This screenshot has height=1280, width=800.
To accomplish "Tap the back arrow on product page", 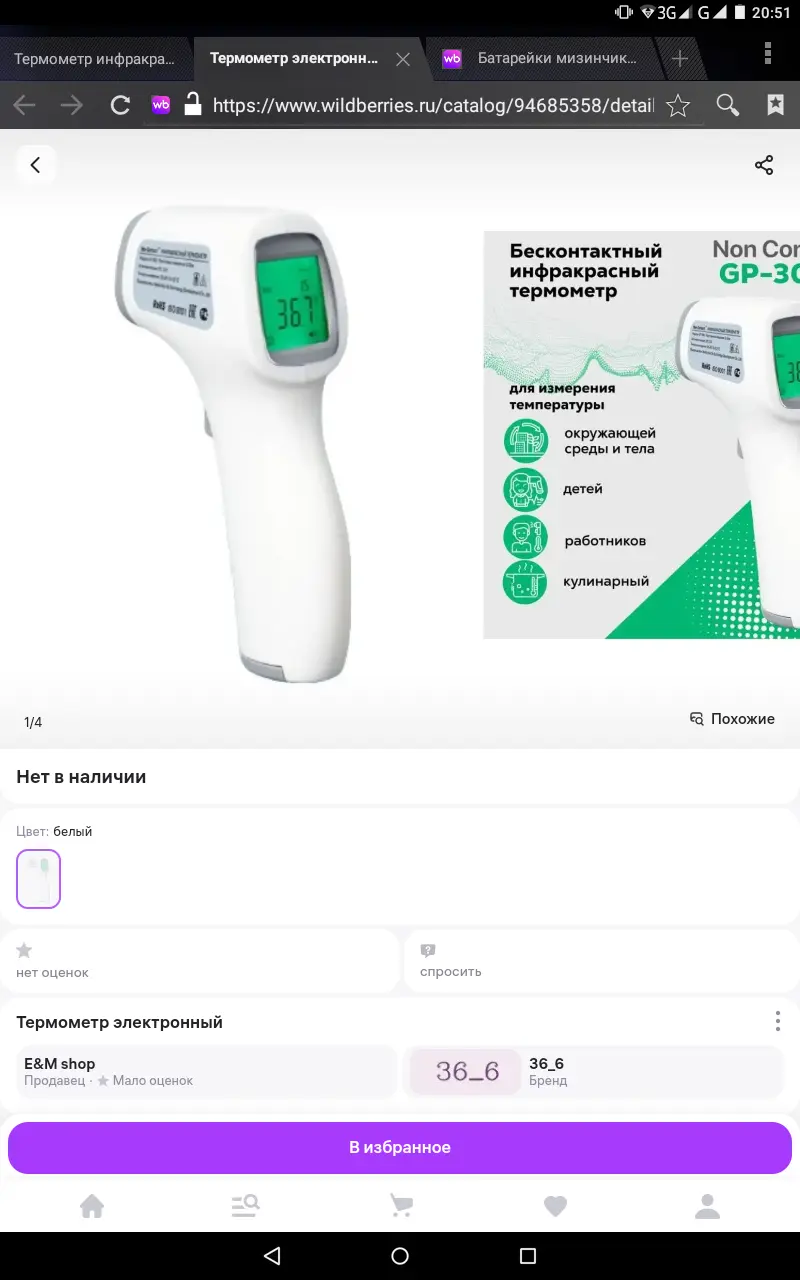I will (35, 165).
